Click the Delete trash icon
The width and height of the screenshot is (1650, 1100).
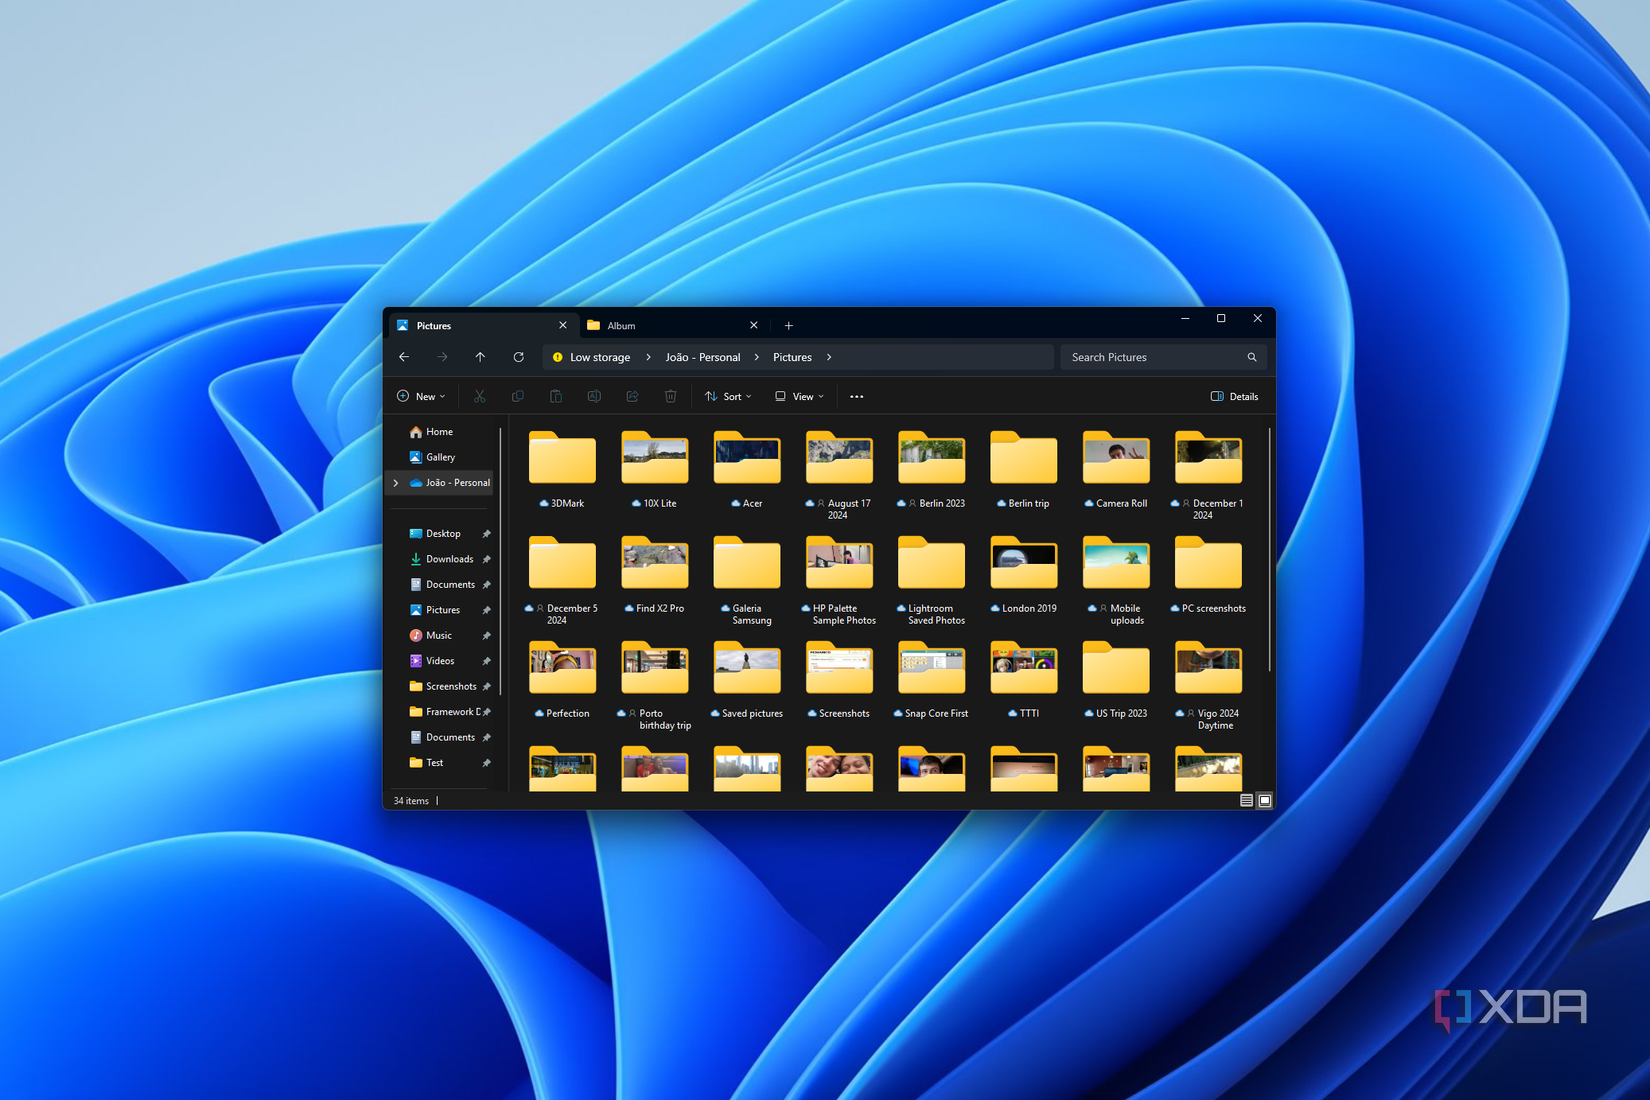tap(670, 396)
